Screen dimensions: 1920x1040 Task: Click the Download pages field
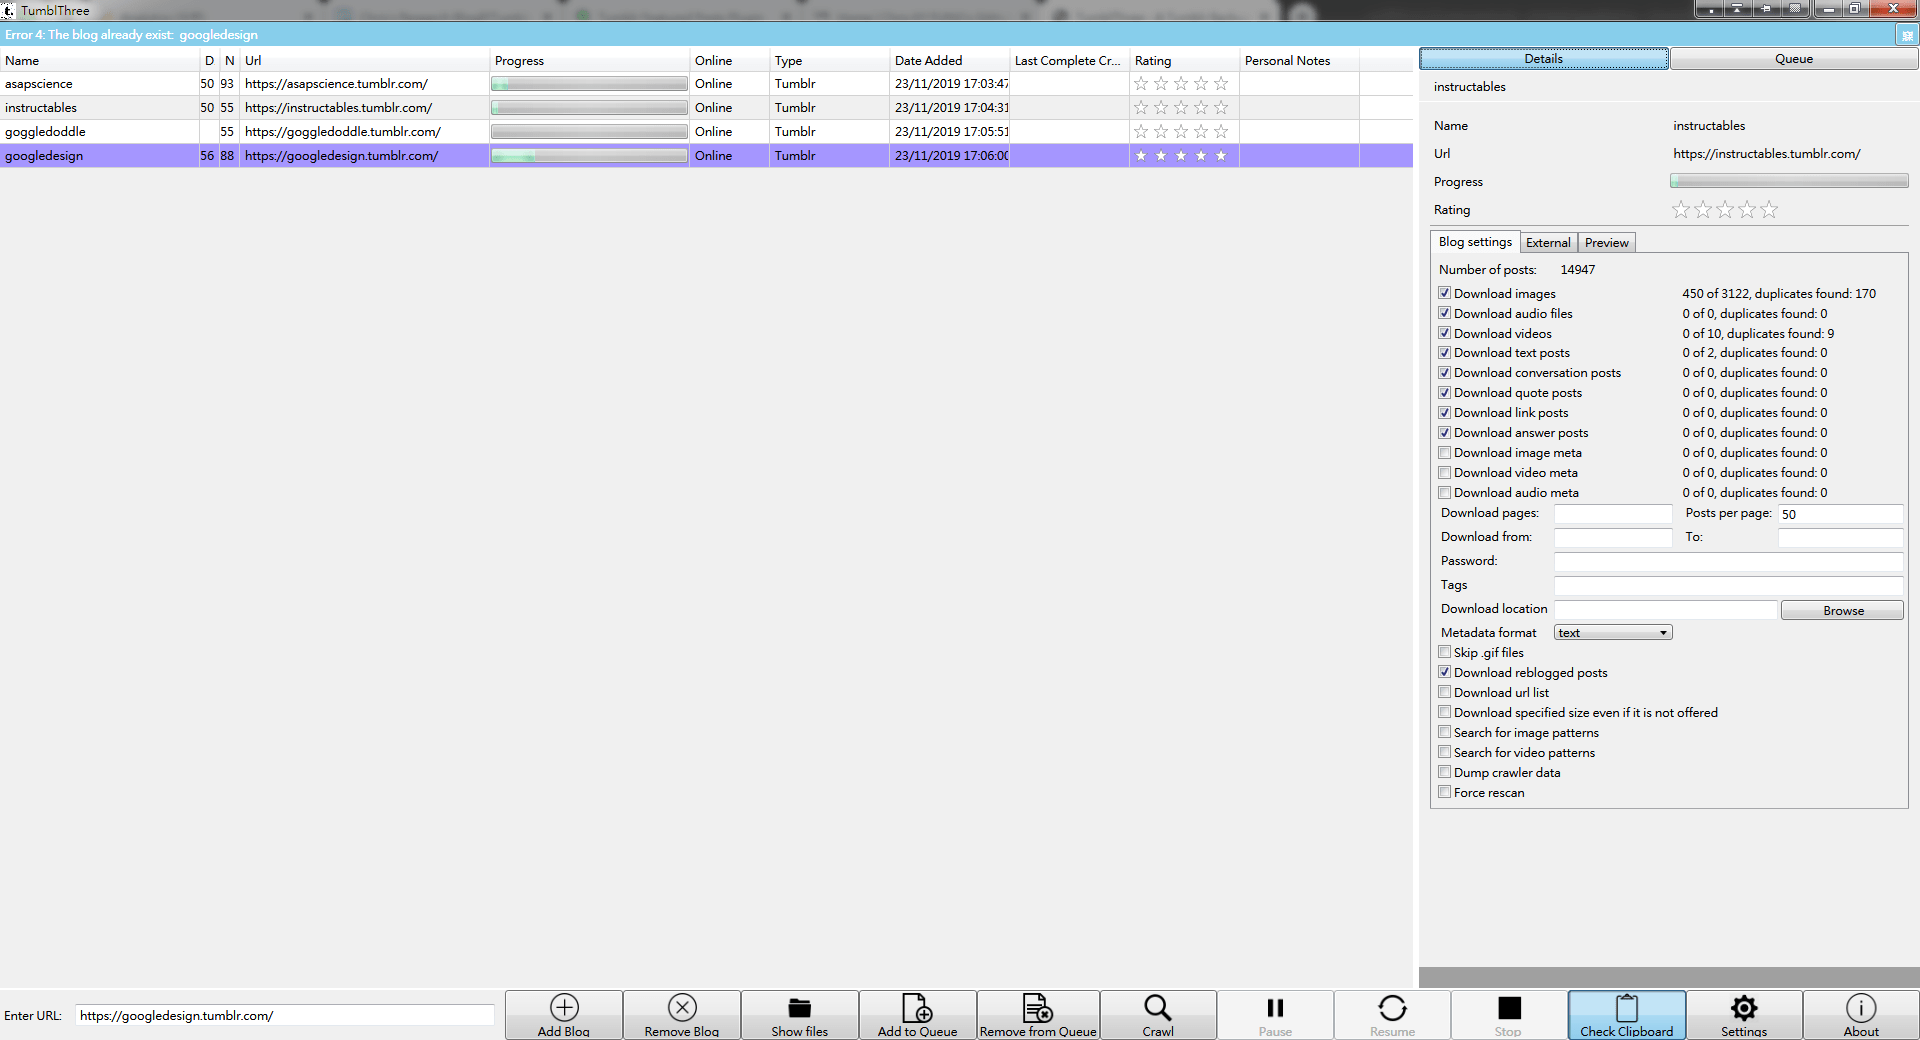pyautogui.click(x=1613, y=514)
